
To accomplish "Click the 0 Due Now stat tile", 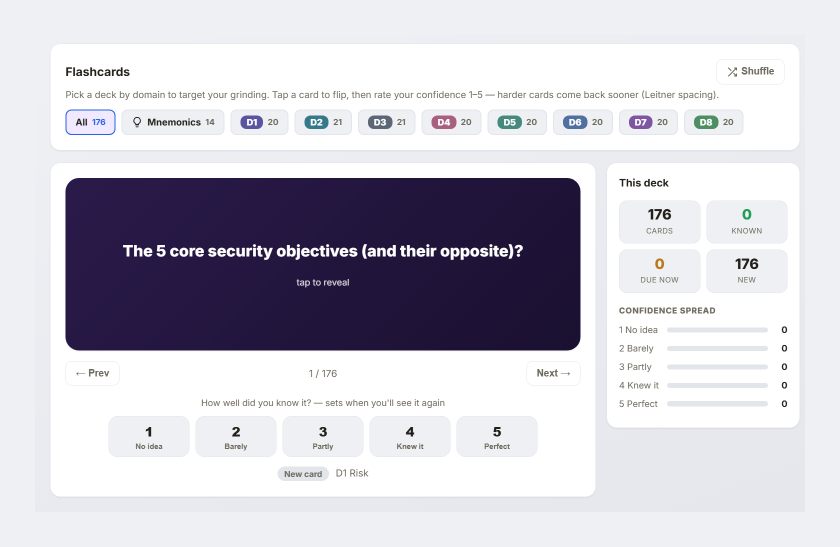I will pos(659,271).
